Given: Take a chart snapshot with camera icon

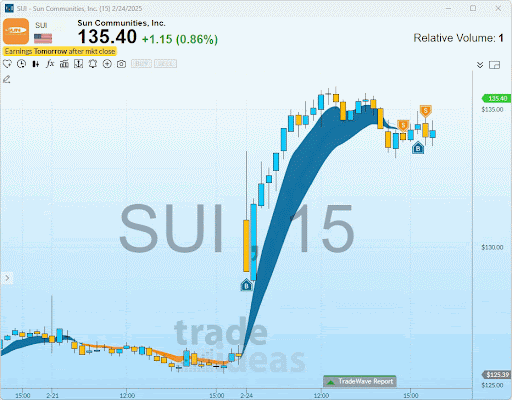Looking at the screenshot, I should (x=121, y=64).
